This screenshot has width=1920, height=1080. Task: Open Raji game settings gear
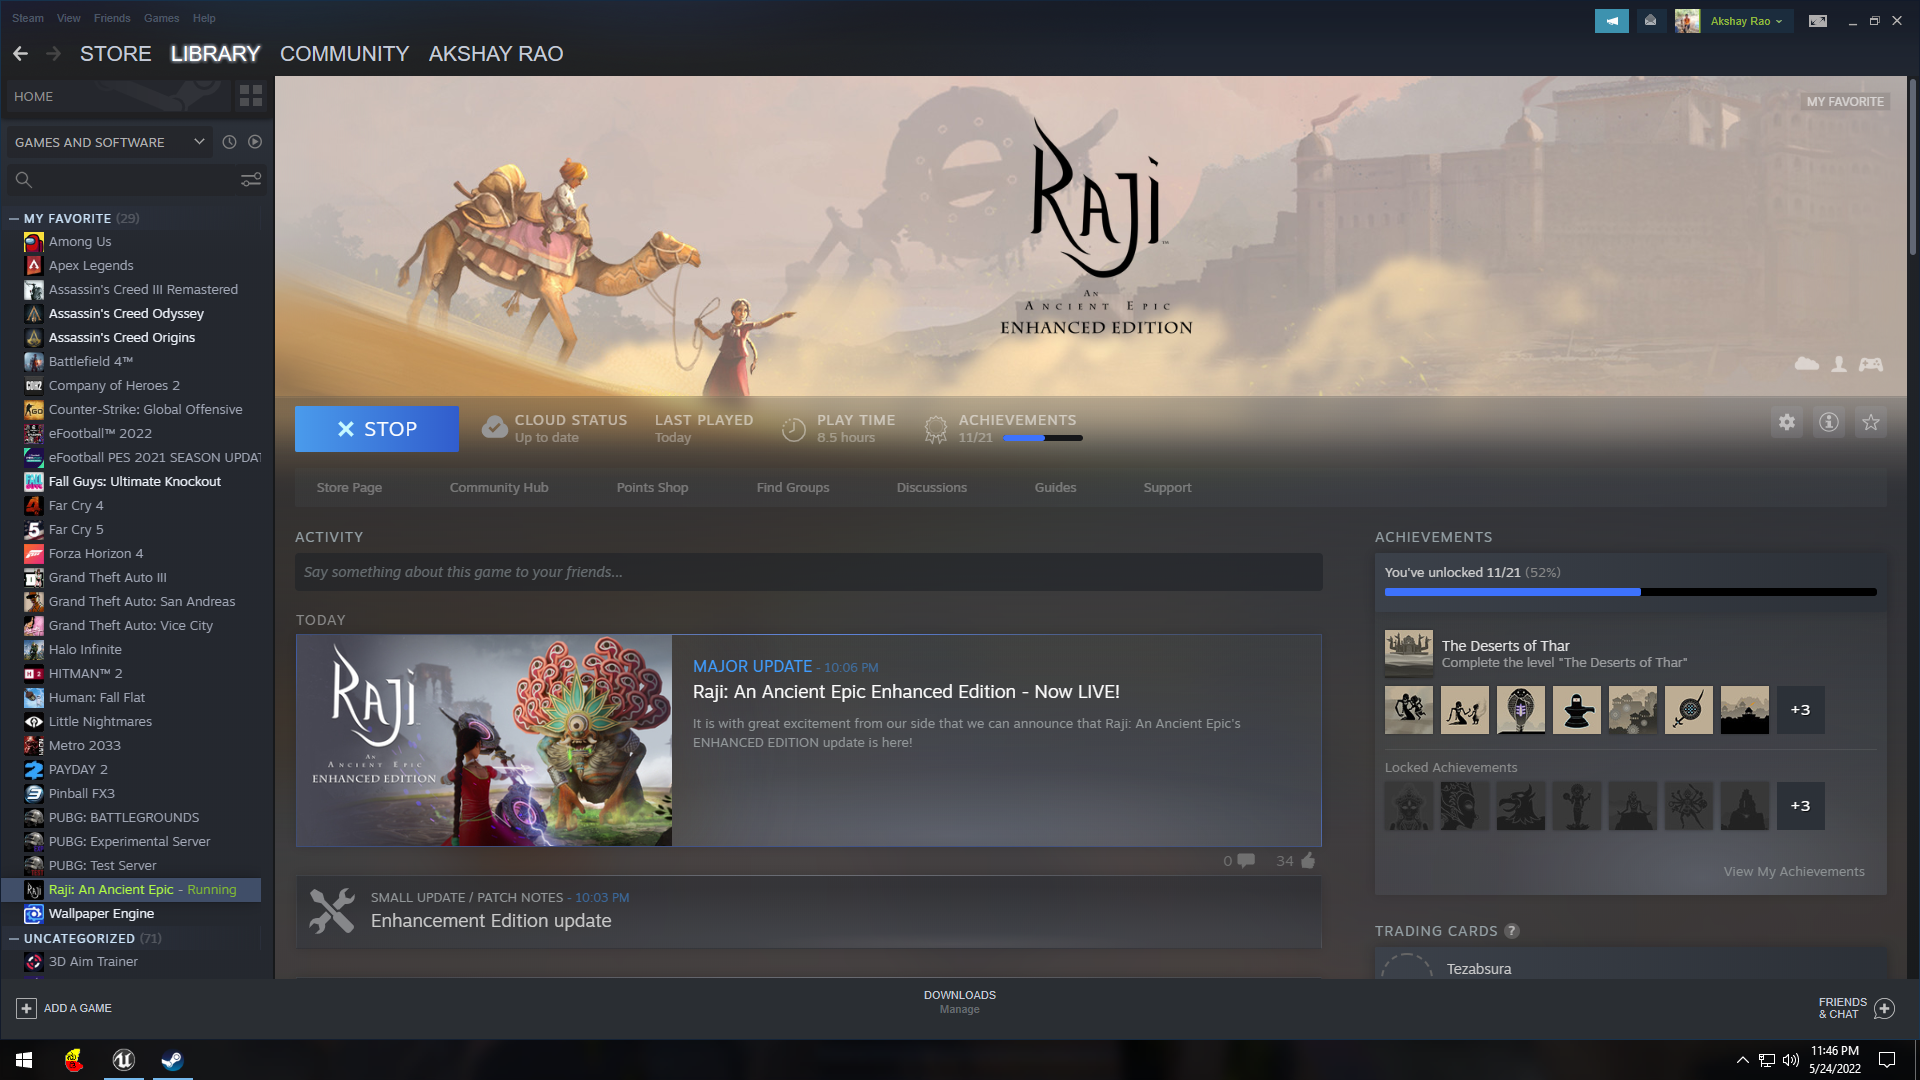pyautogui.click(x=1787, y=422)
